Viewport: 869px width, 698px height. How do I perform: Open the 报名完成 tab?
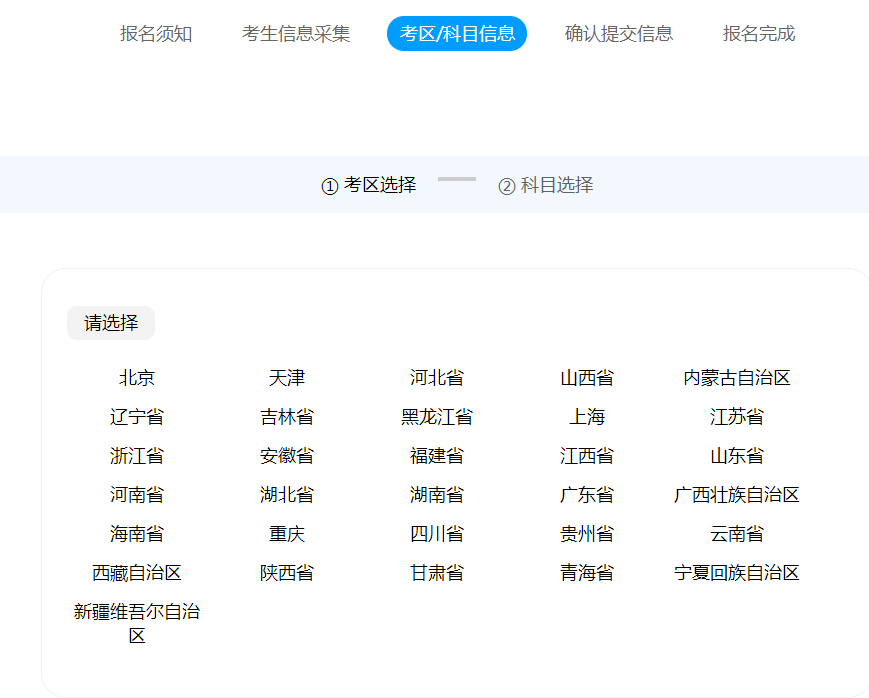[757, 33]
